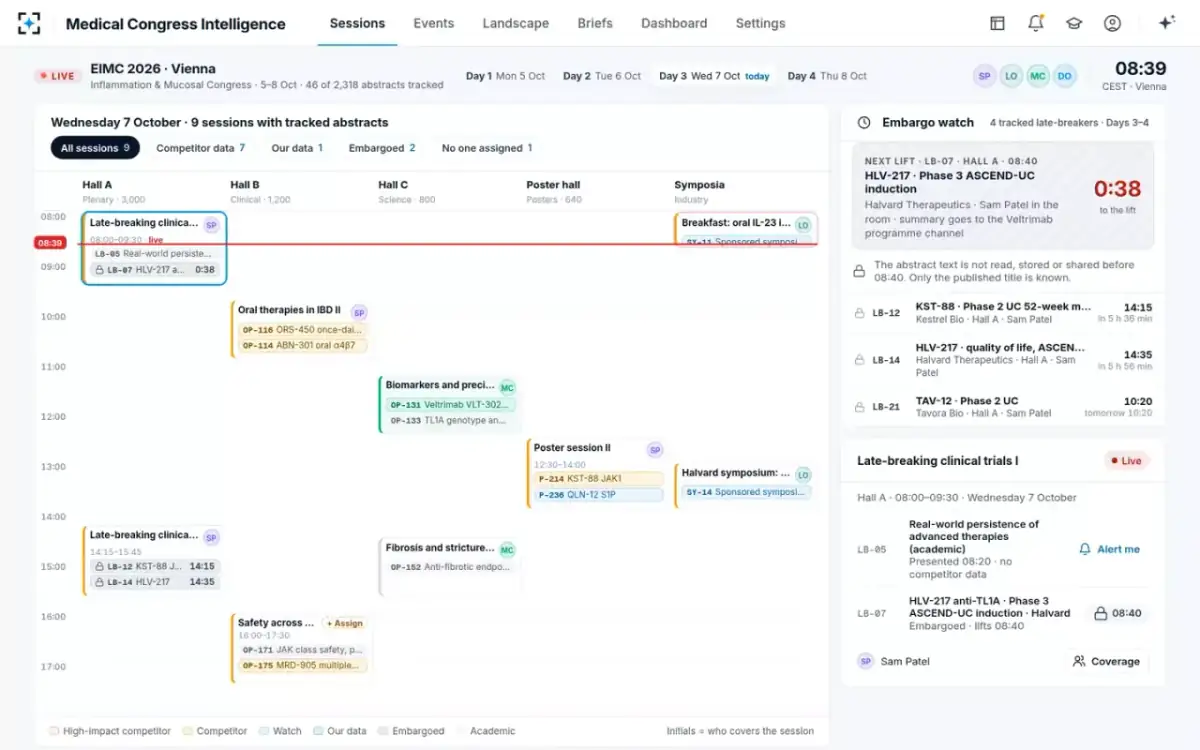The width and height of the screenshot is (1200, 750).
Task: Open the notifications bell
Action: 1036,23
